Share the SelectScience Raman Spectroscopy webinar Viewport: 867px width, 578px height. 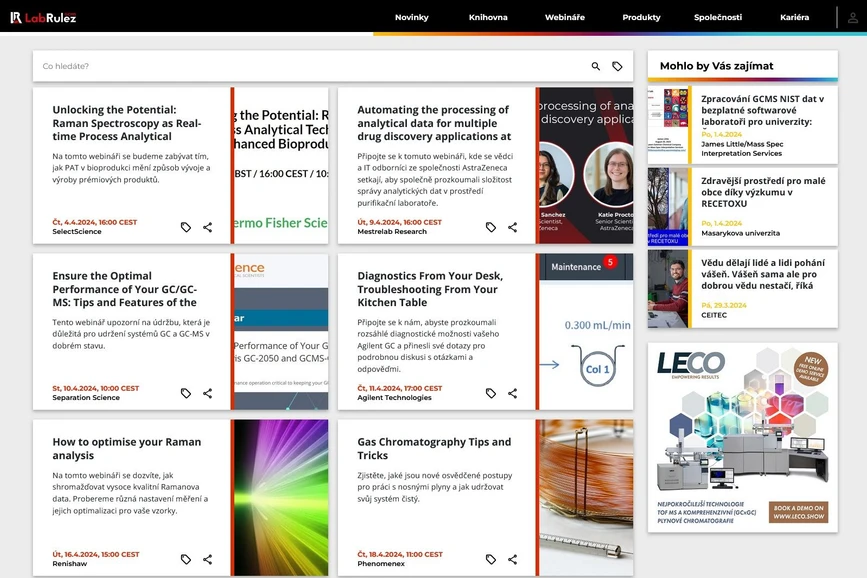(x=207, y=227)
